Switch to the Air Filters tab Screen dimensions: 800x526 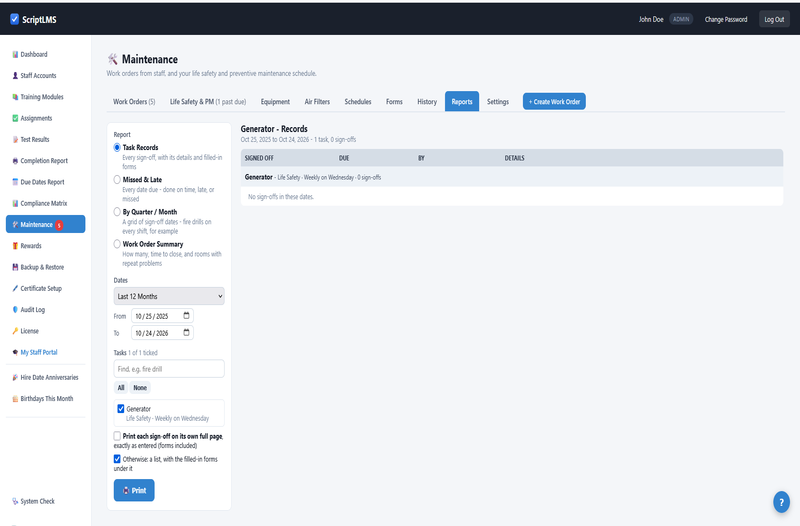tap(317, 102)
